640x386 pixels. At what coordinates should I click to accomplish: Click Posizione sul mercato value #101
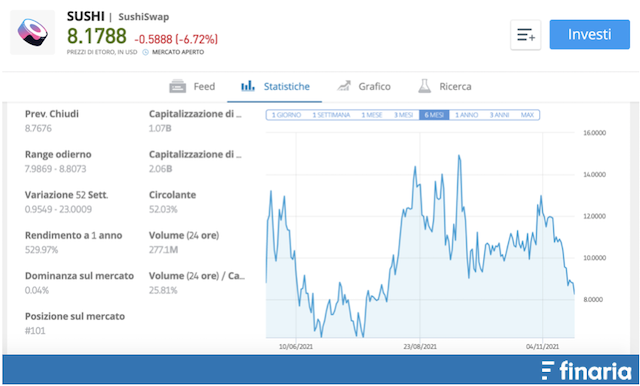(35, 331)
